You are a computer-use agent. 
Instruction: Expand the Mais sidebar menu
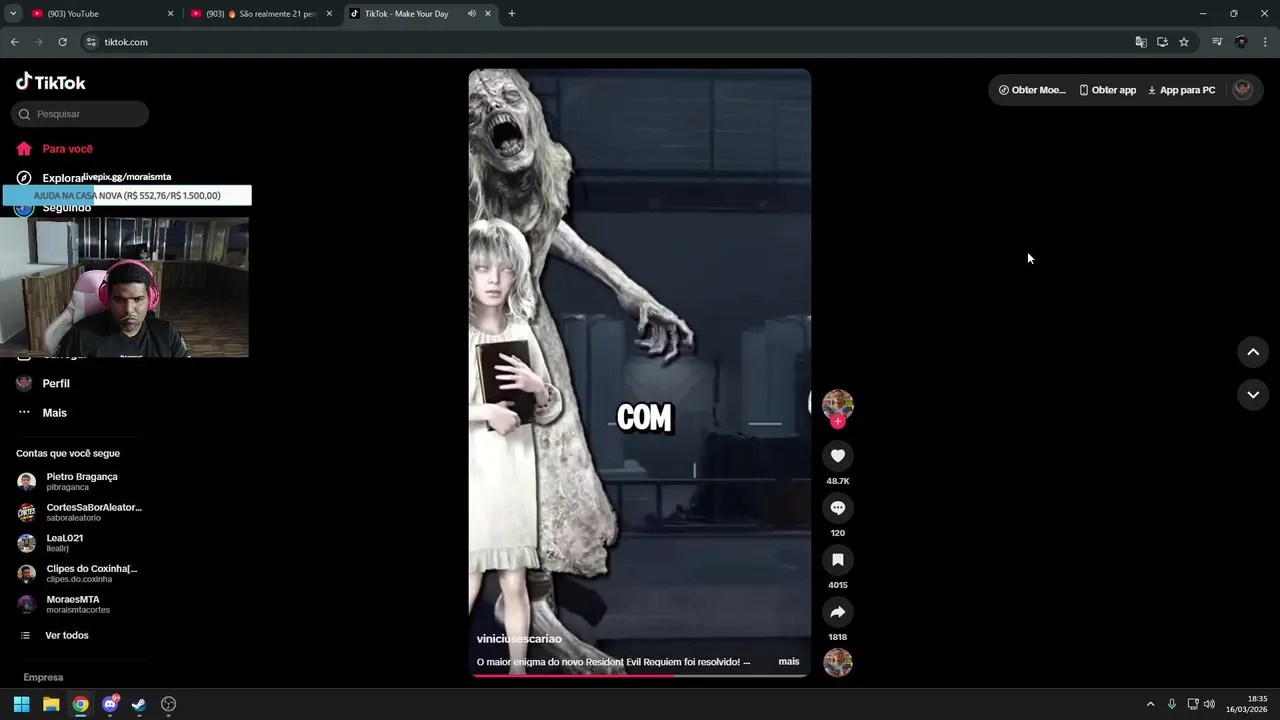(43, 413)
